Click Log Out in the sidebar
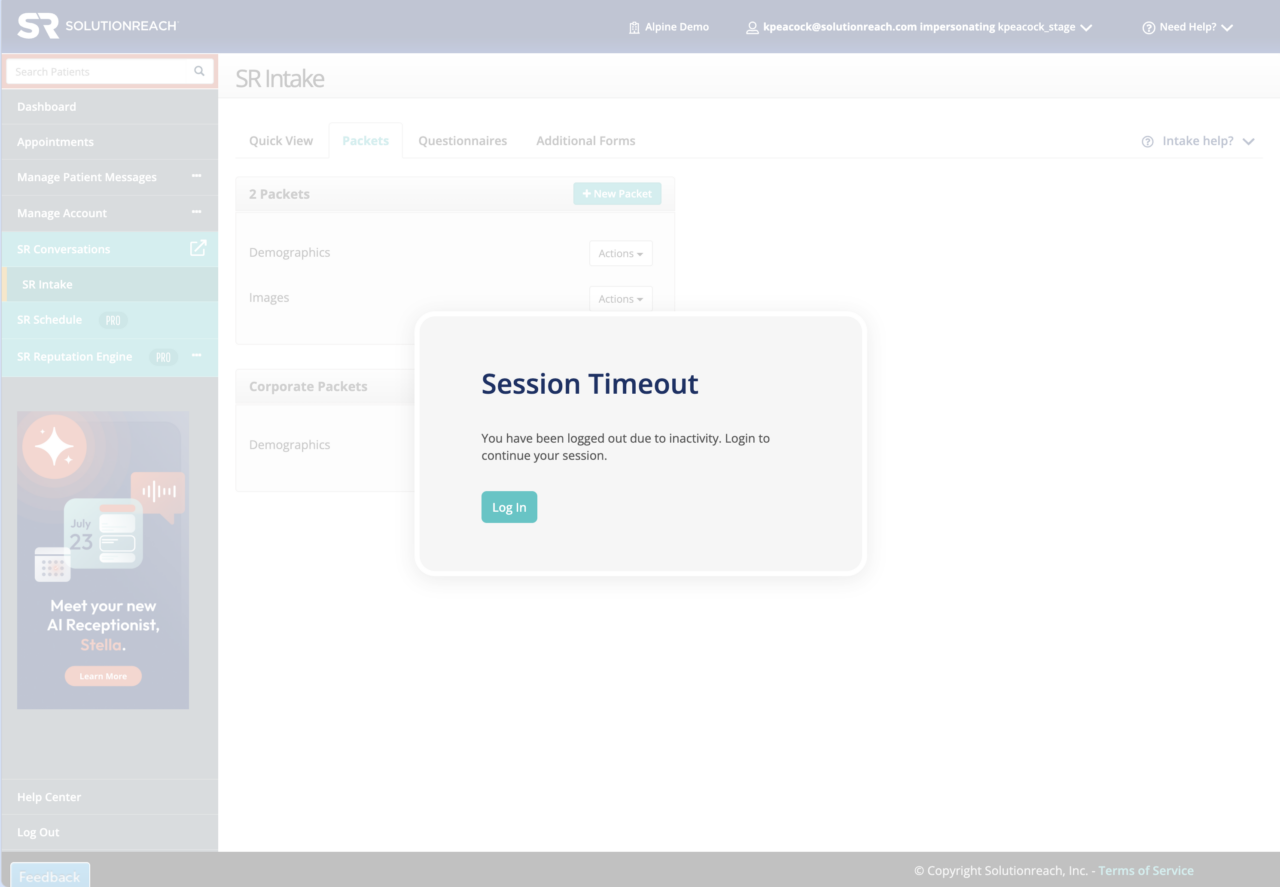This screenshot has width=1280, height=887. point(109,832)
